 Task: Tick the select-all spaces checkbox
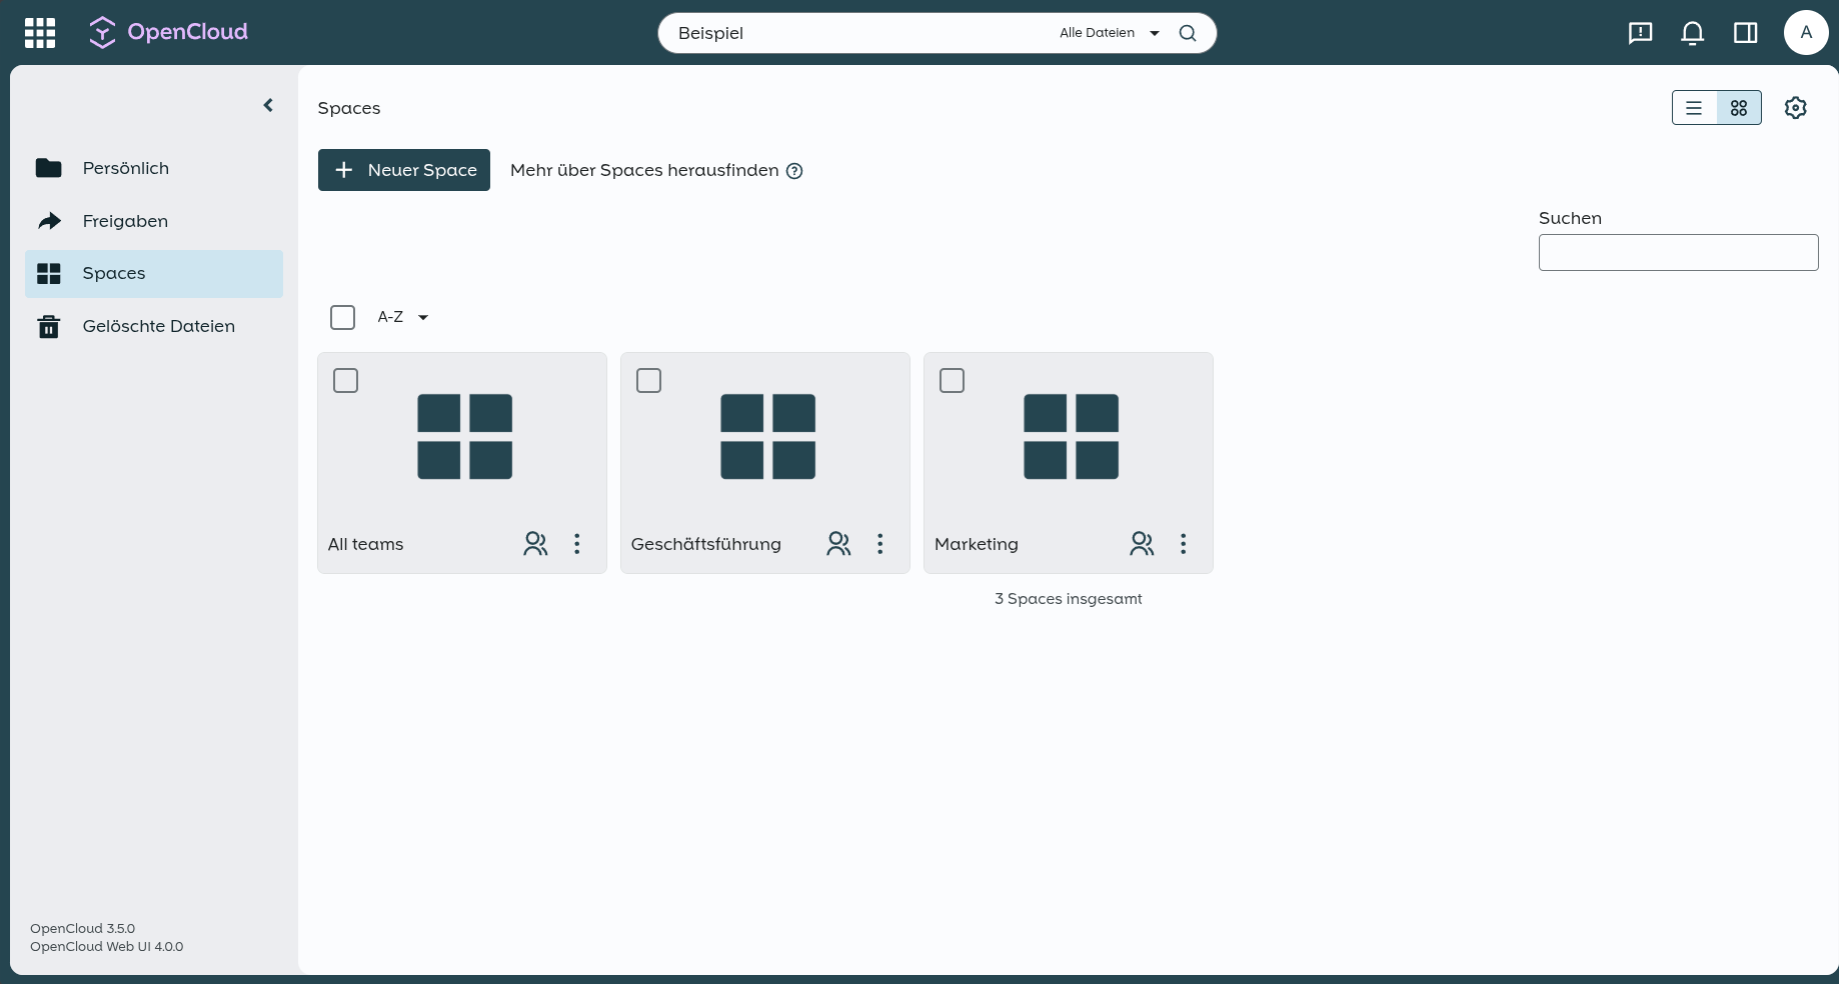click(x=342, y=317)
